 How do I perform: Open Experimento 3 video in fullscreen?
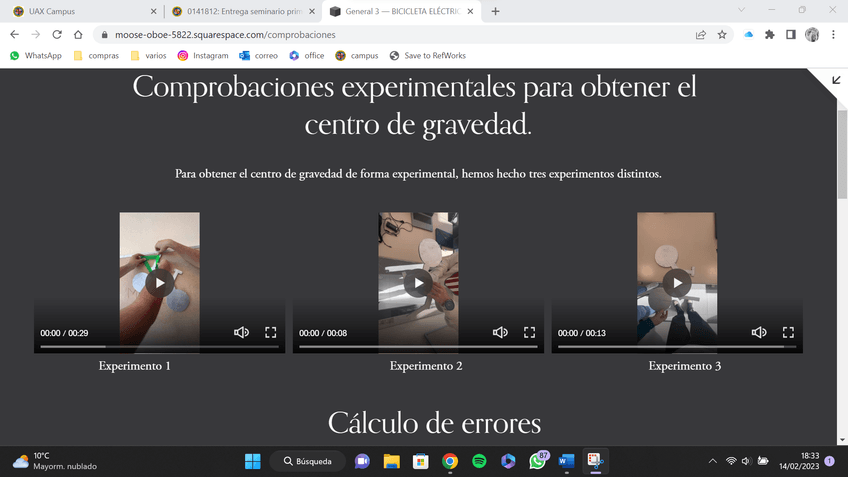click(x=788, y=332)
